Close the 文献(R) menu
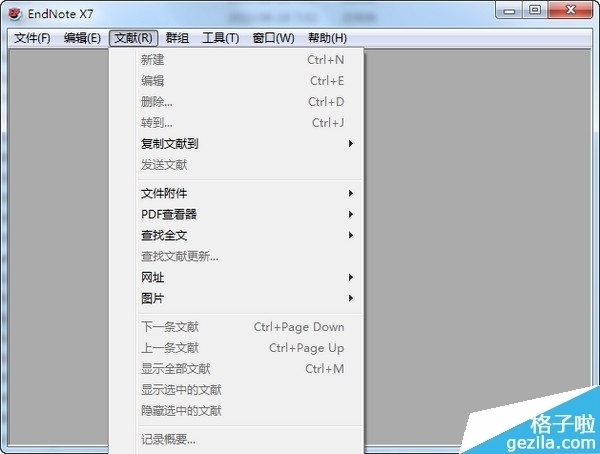 (x=133, y=38)
